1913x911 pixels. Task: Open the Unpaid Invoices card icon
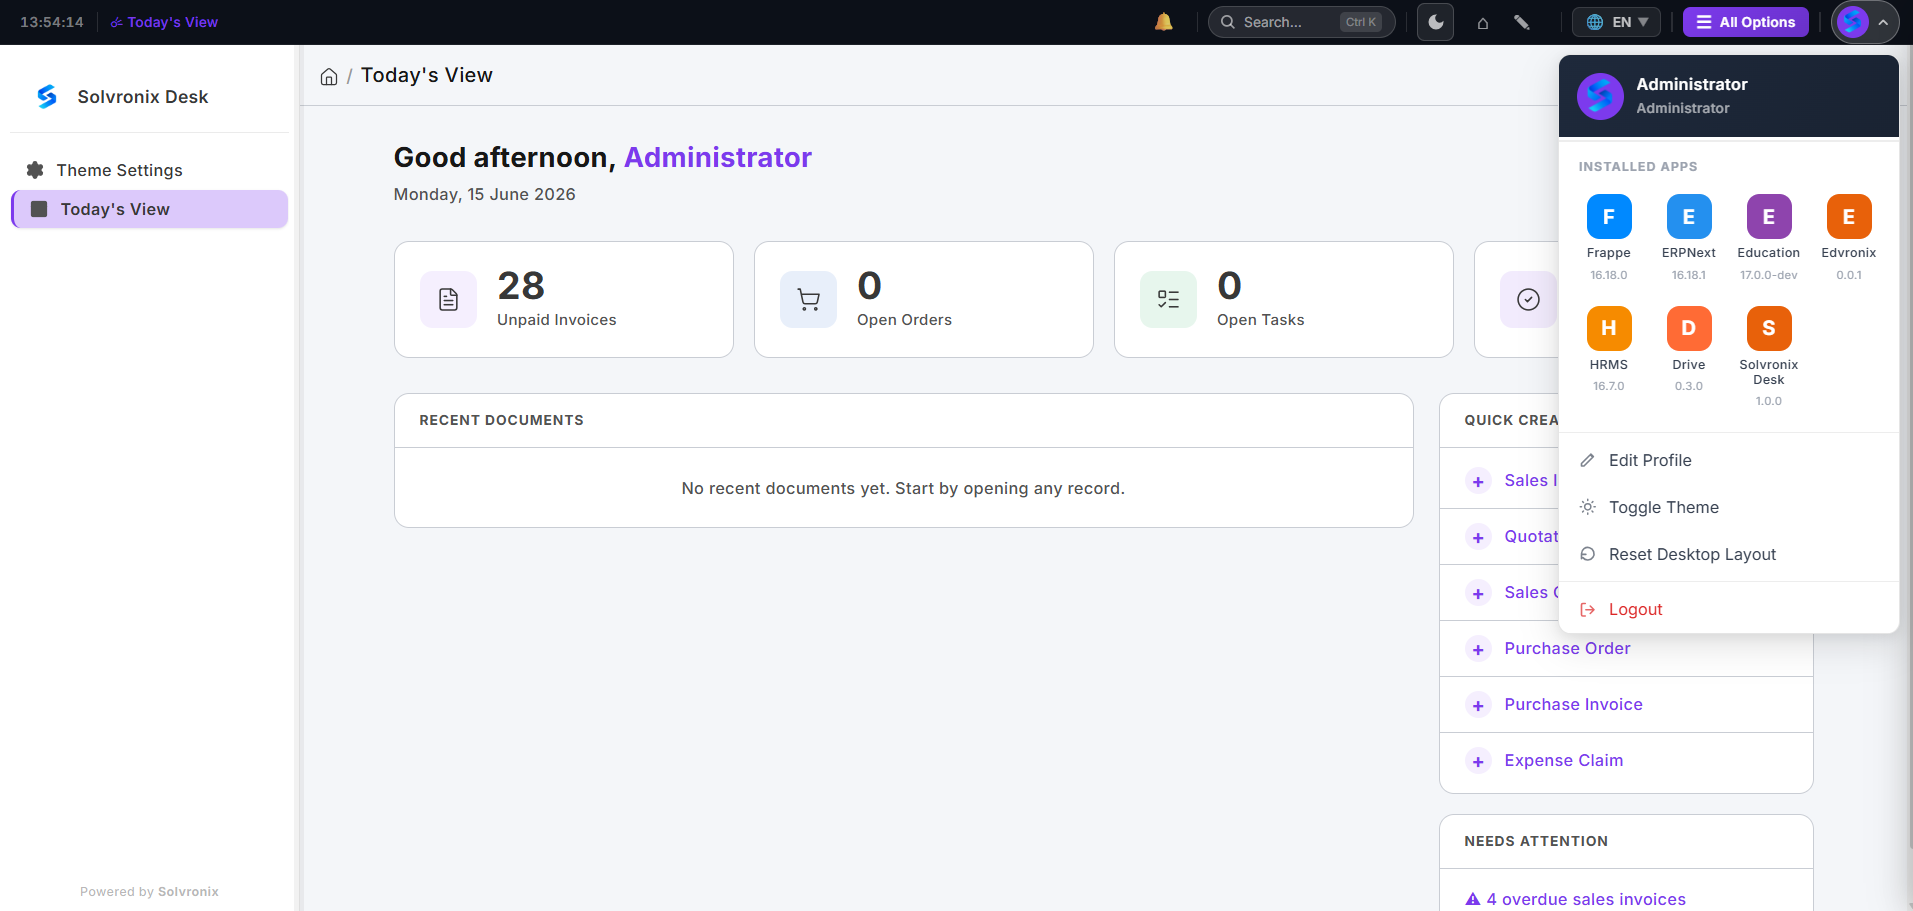coord(448,299)
